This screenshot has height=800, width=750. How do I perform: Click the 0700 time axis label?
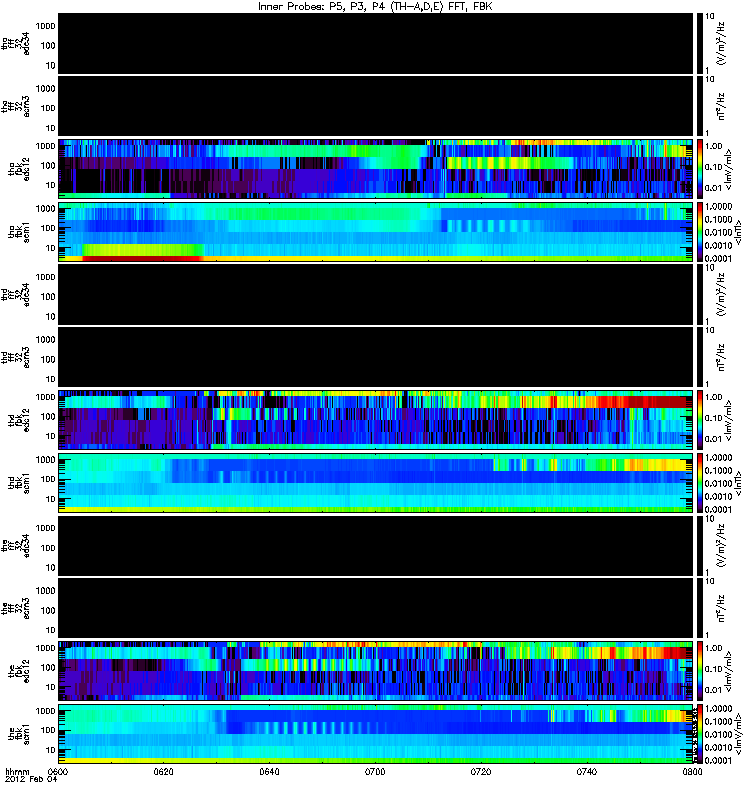click(375, 771)
